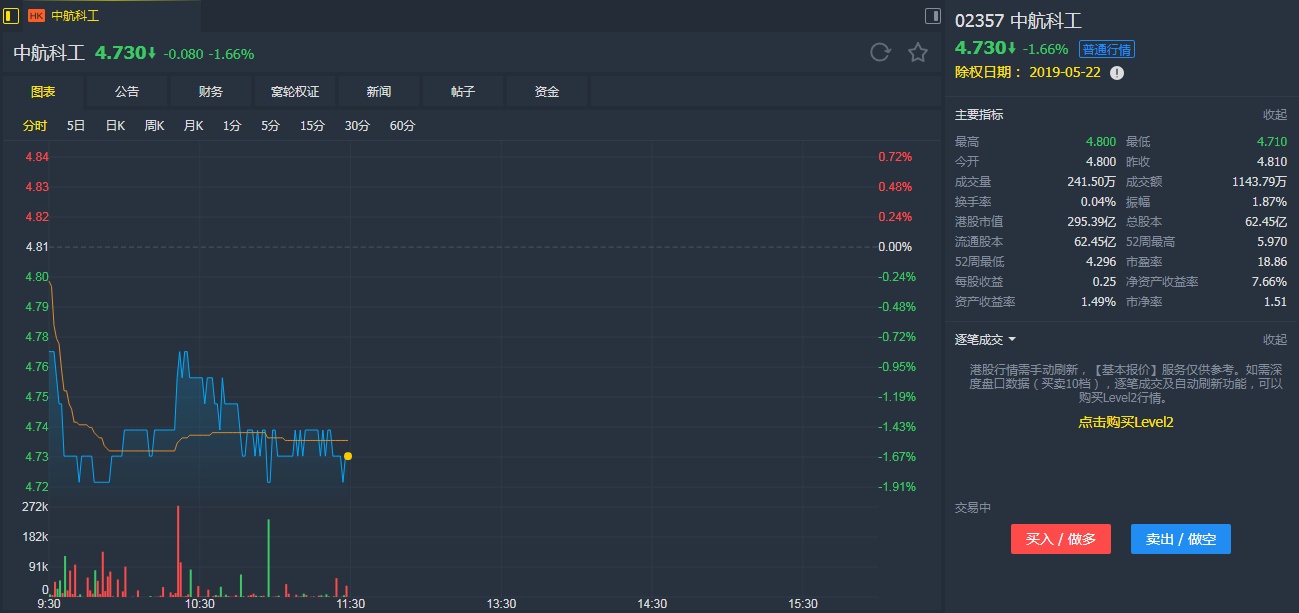
Task: Switch chart to 5日 view
Action: 76,126
